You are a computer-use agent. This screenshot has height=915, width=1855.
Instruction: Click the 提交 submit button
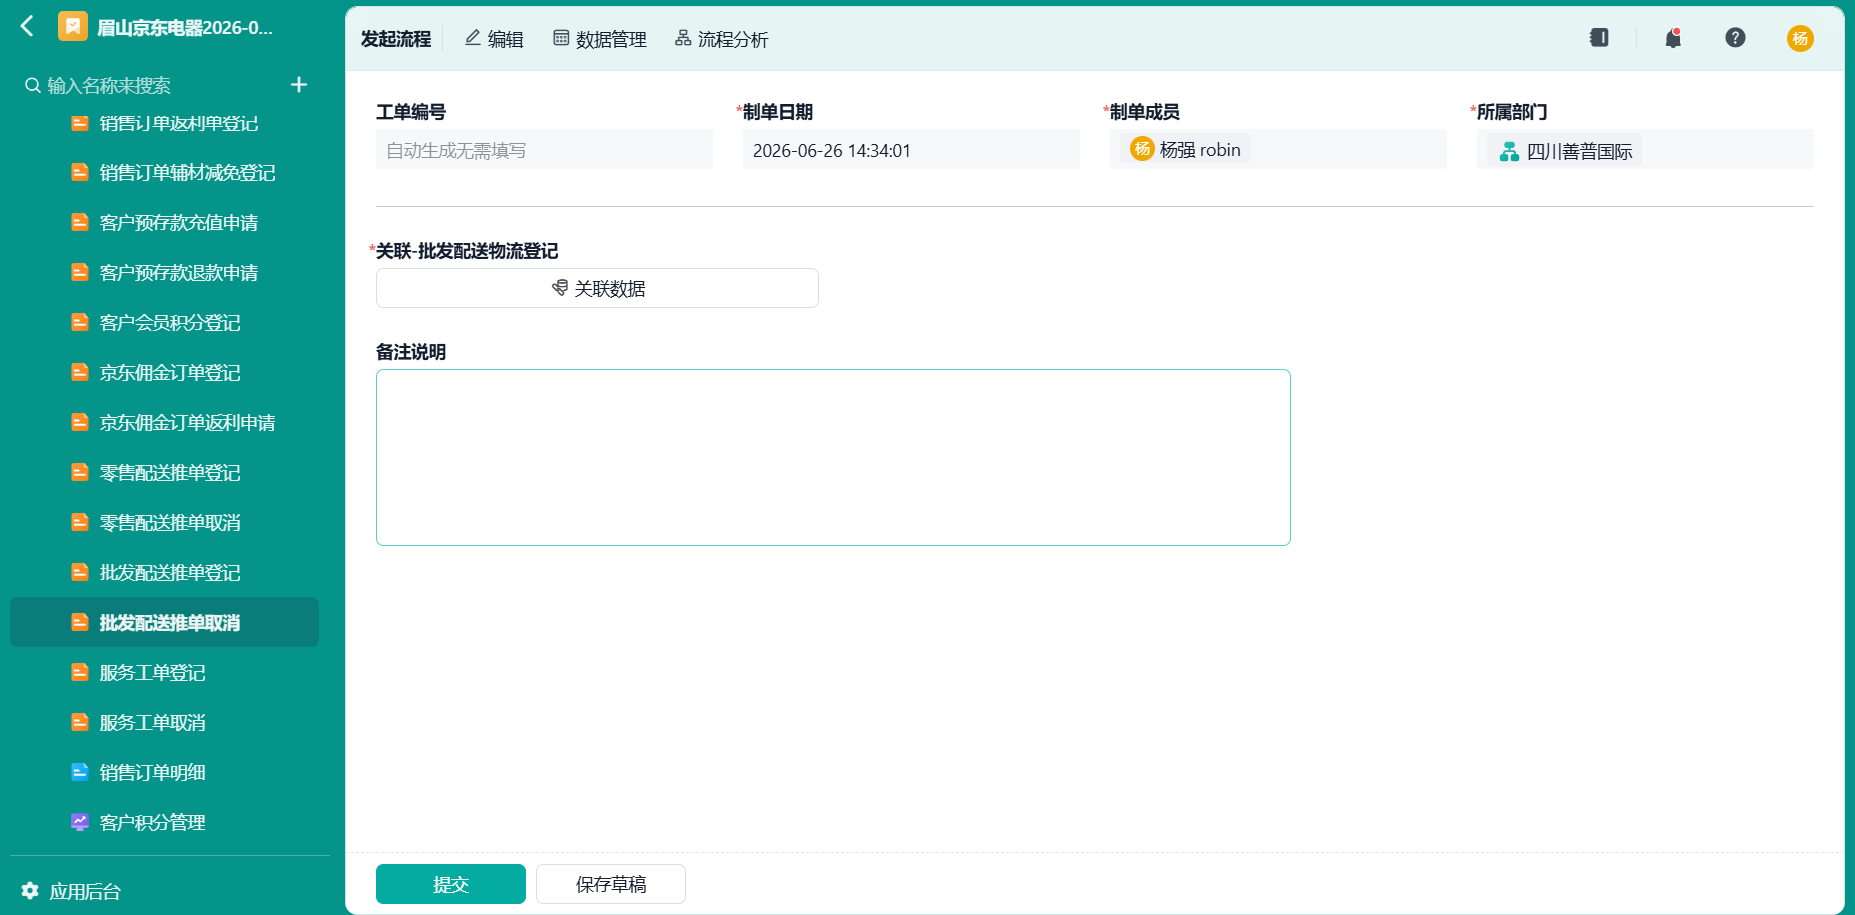[451, 884]
